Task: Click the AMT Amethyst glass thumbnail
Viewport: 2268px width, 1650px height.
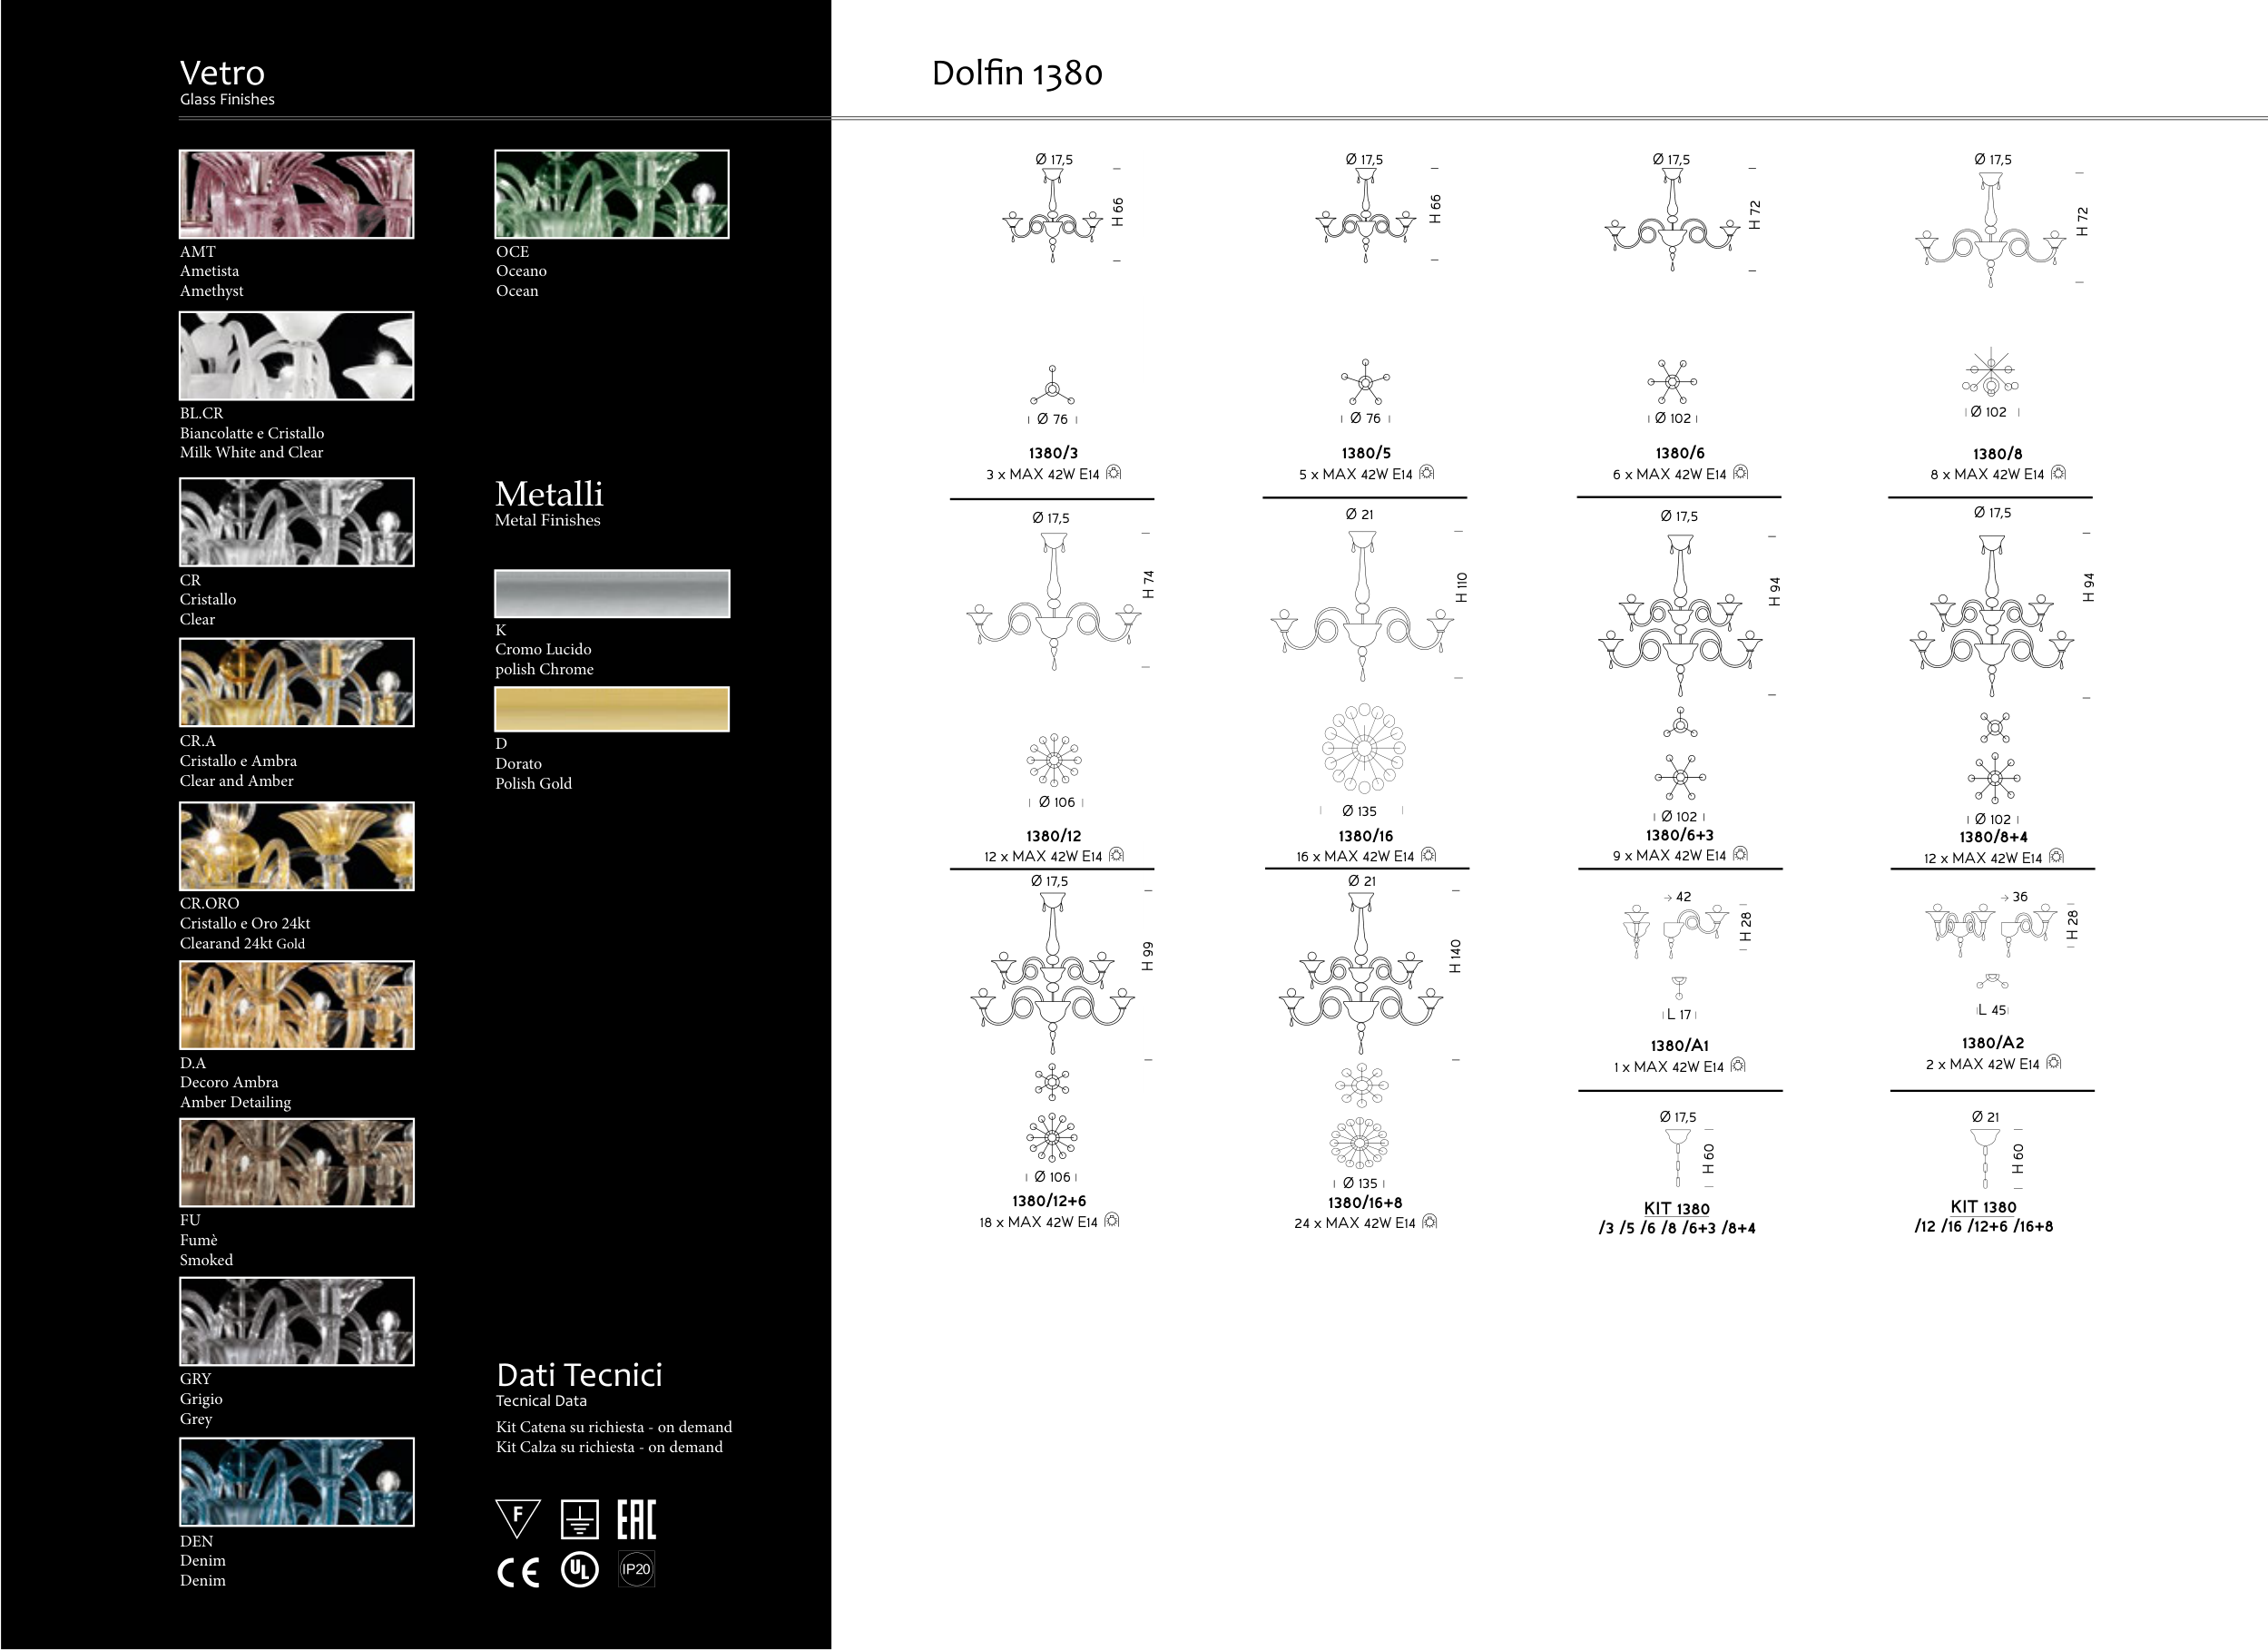Action: (x=296, y=194)
